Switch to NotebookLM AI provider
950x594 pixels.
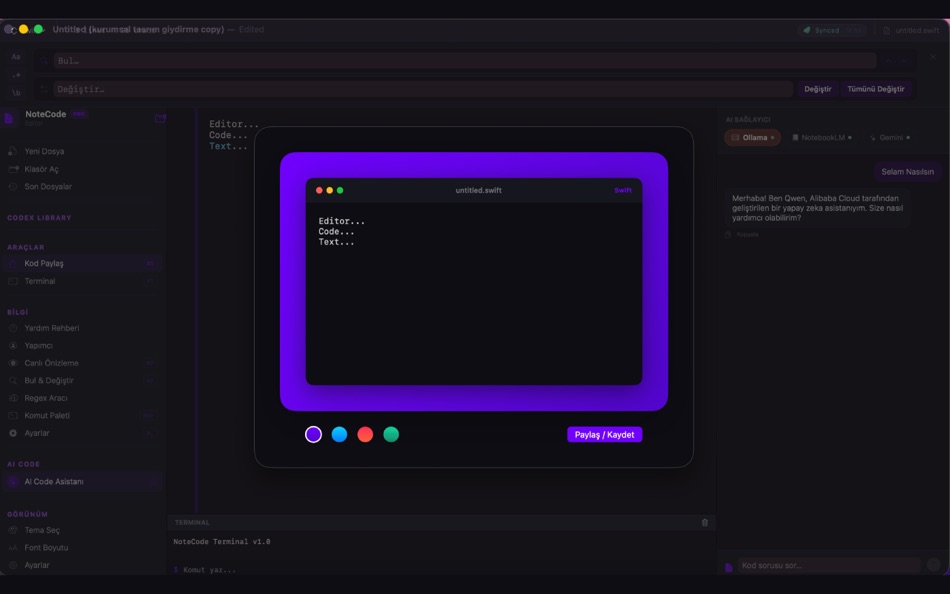822,138
